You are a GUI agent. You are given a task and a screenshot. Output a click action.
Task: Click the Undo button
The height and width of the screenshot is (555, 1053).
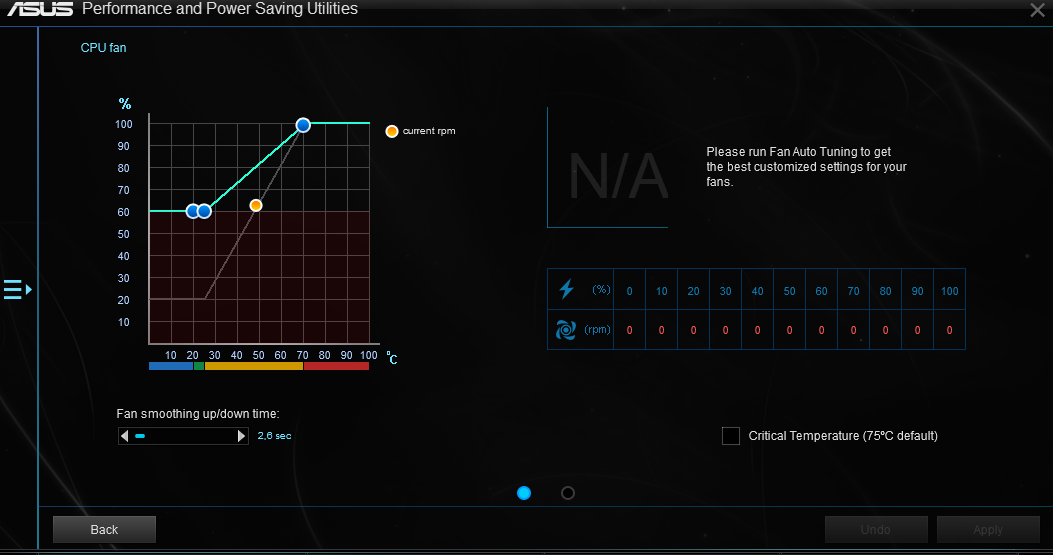(876, 529)
